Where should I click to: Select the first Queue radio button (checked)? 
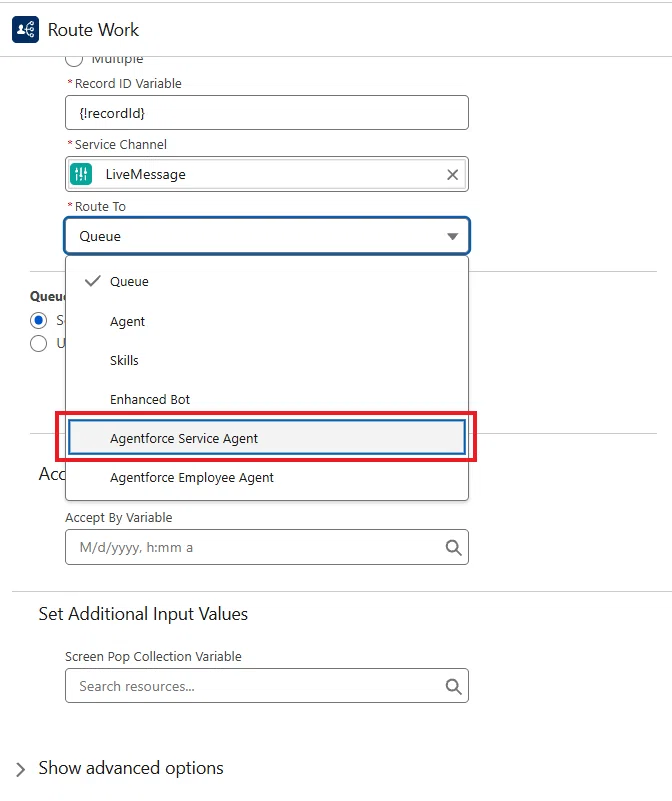[x=38, y=320]
